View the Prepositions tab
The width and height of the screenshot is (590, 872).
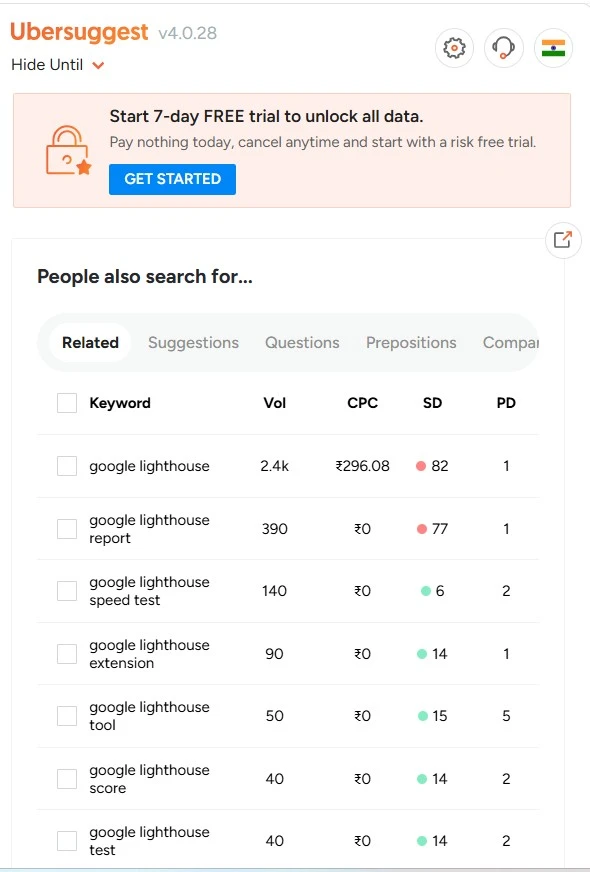pos(411,342)
